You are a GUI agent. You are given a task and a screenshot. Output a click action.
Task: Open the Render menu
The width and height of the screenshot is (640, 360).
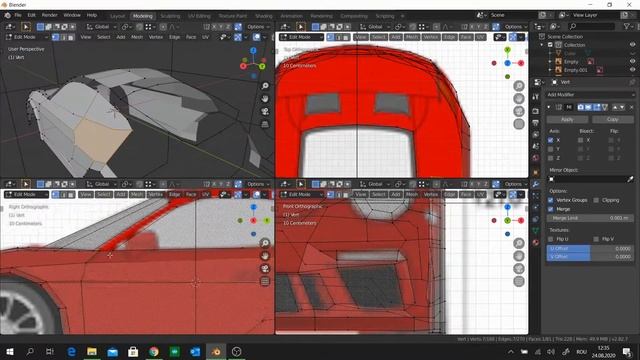[49, 15]
